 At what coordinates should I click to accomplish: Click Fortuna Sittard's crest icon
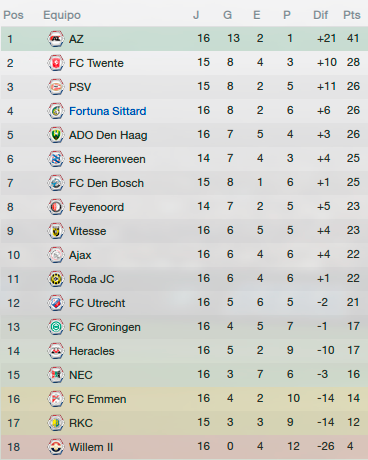56,111
